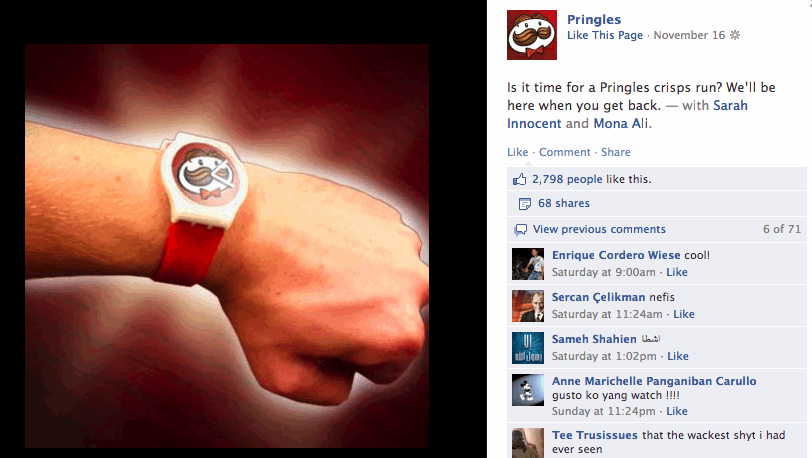Viewport: 812px width, 458px height.
Task: Open Sameh Shahien's profile thumbnail
Action: (528, 348)
